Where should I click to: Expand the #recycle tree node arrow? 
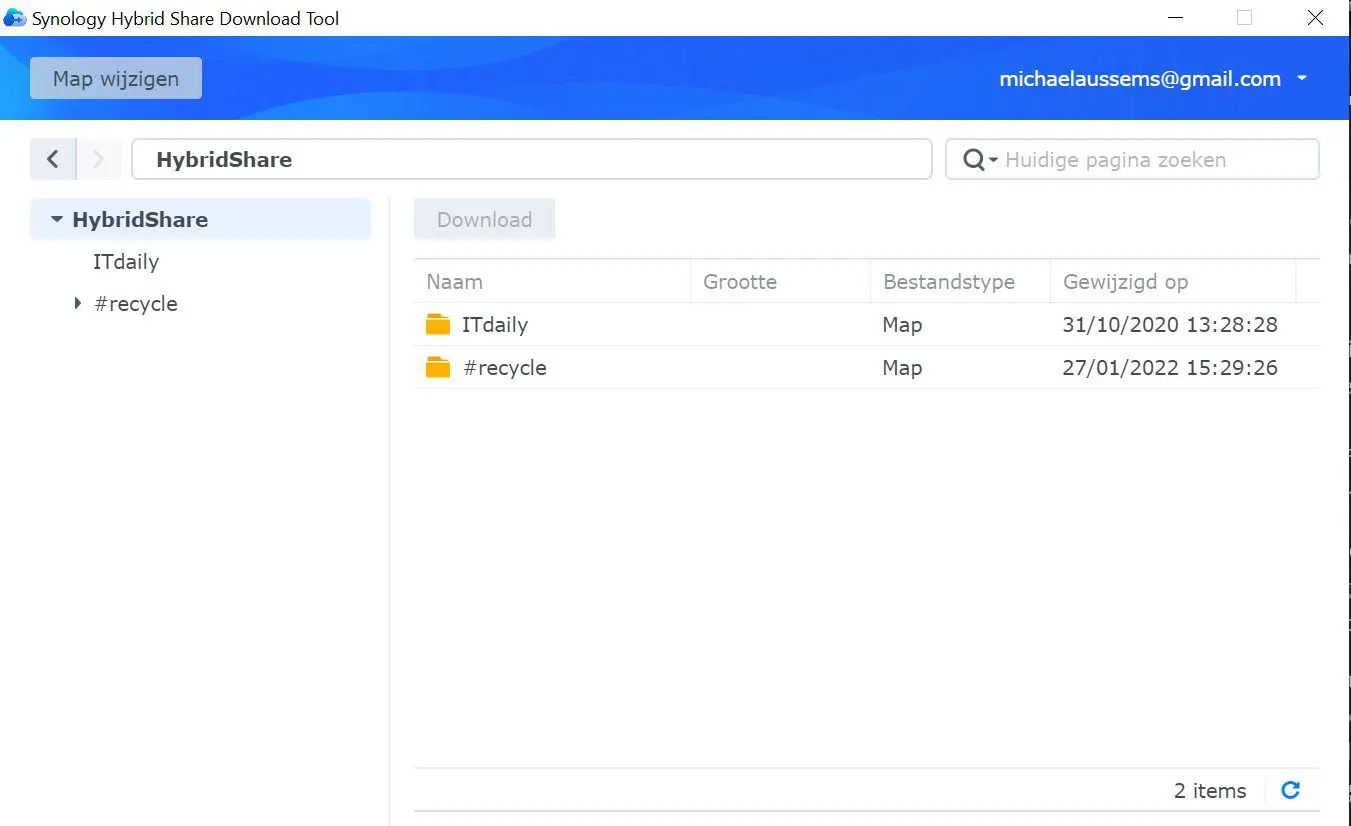point(78,303)
